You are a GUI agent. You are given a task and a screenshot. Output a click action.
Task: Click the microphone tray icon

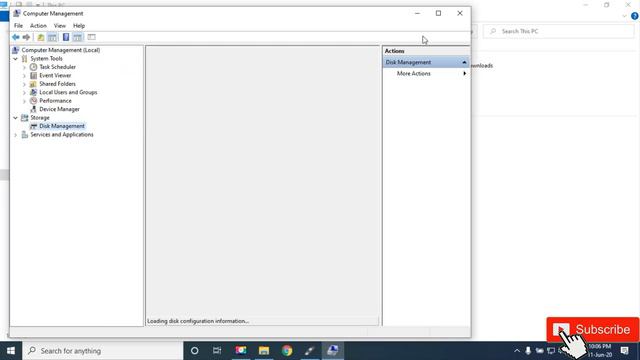528,351
